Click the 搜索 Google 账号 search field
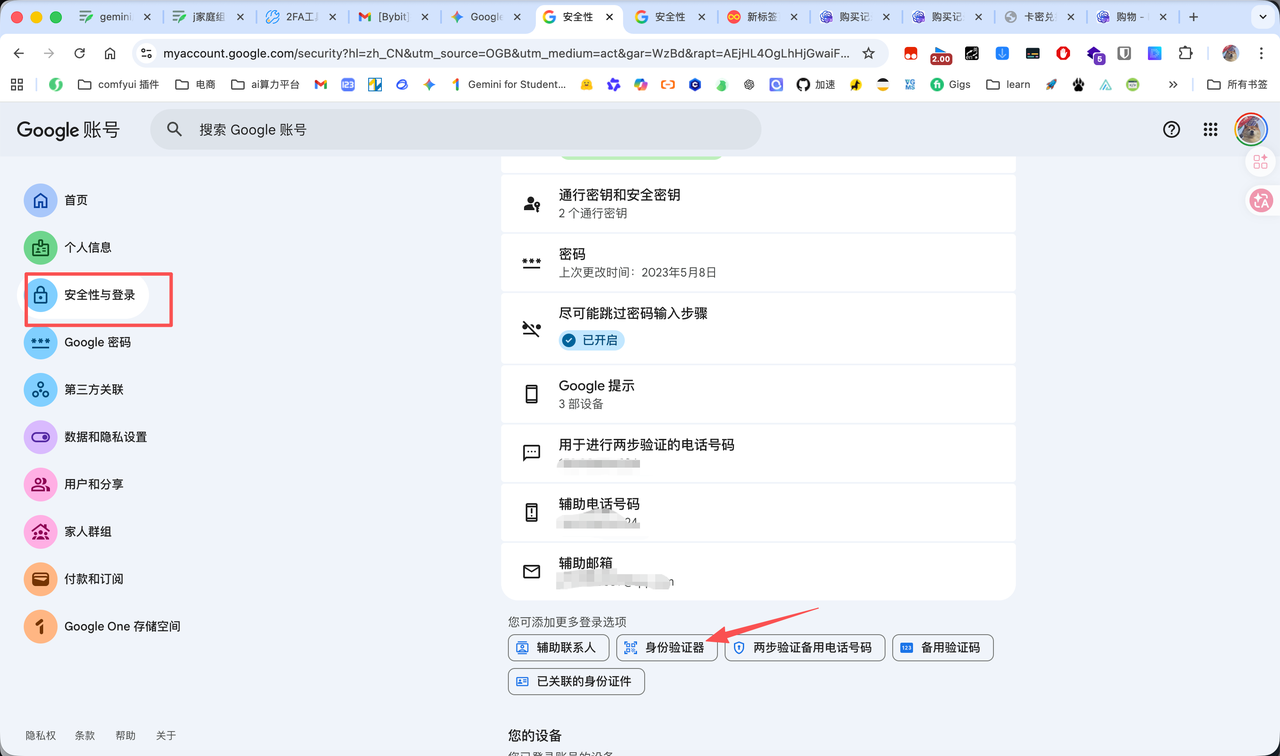Image resolution: width=1280 pixels, height=756 pixels. 455,130
